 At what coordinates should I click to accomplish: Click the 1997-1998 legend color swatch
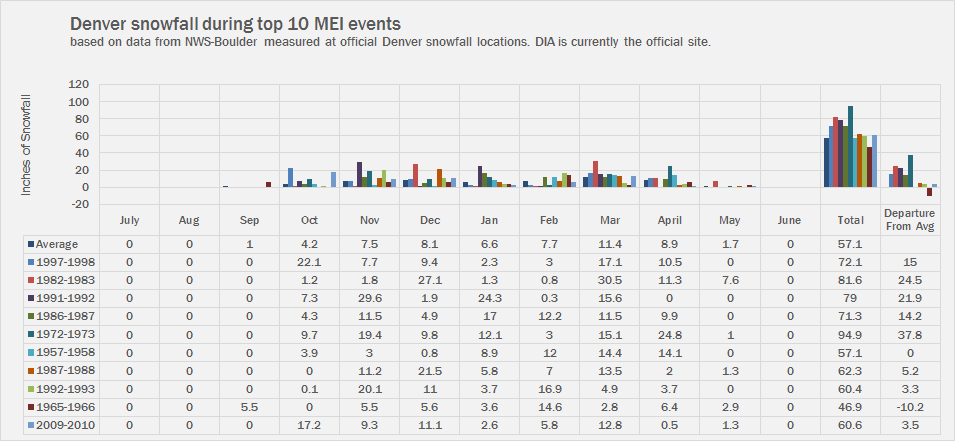pos(31,262)
